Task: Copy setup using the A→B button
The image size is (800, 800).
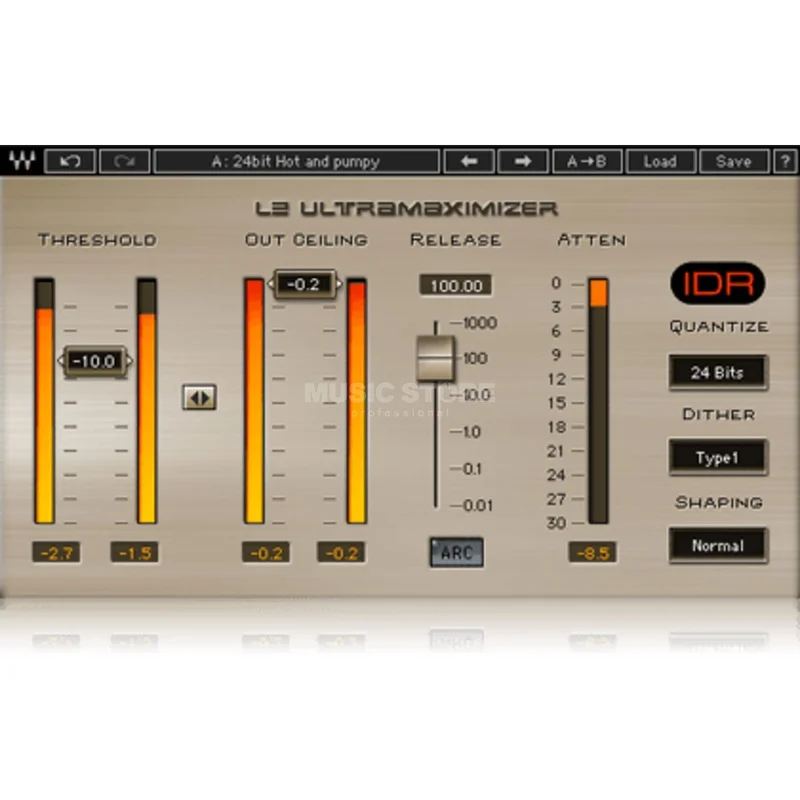Action: click(x=587, y=162)
